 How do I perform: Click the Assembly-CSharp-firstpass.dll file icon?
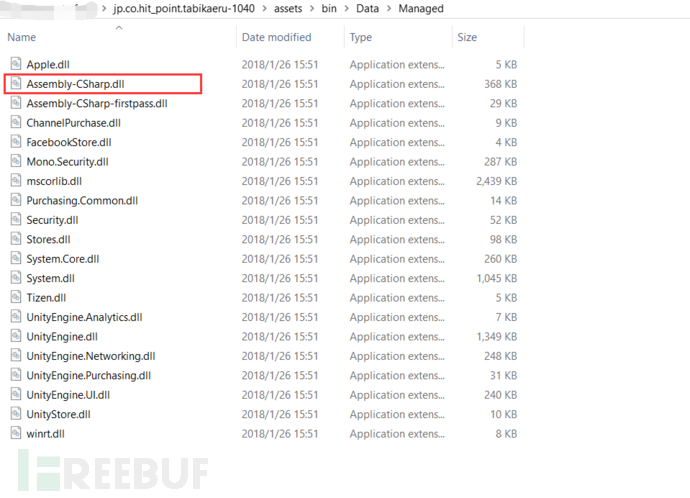[x=16, y=103]
